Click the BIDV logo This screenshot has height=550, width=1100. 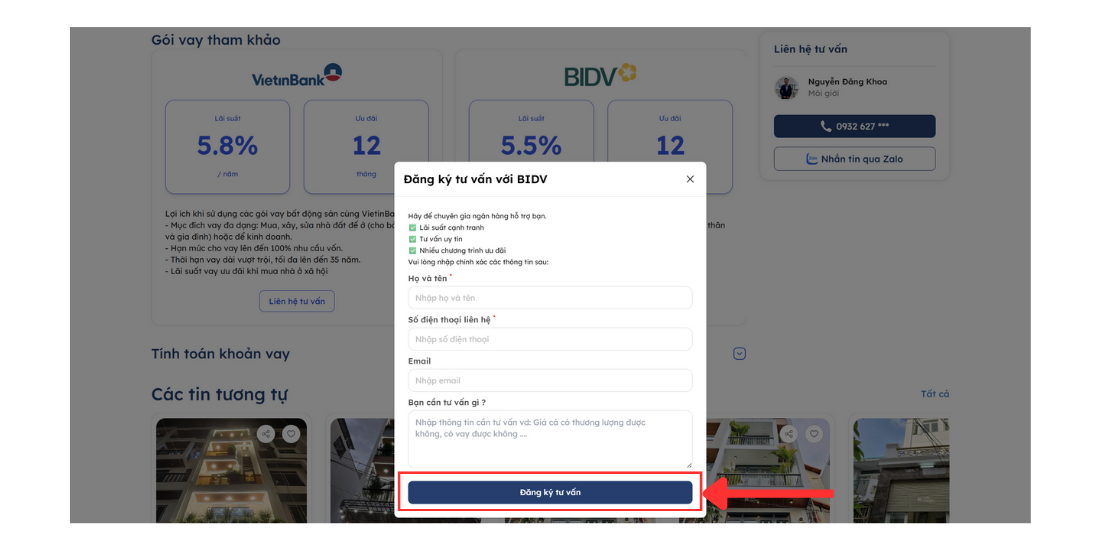point(600,75)
